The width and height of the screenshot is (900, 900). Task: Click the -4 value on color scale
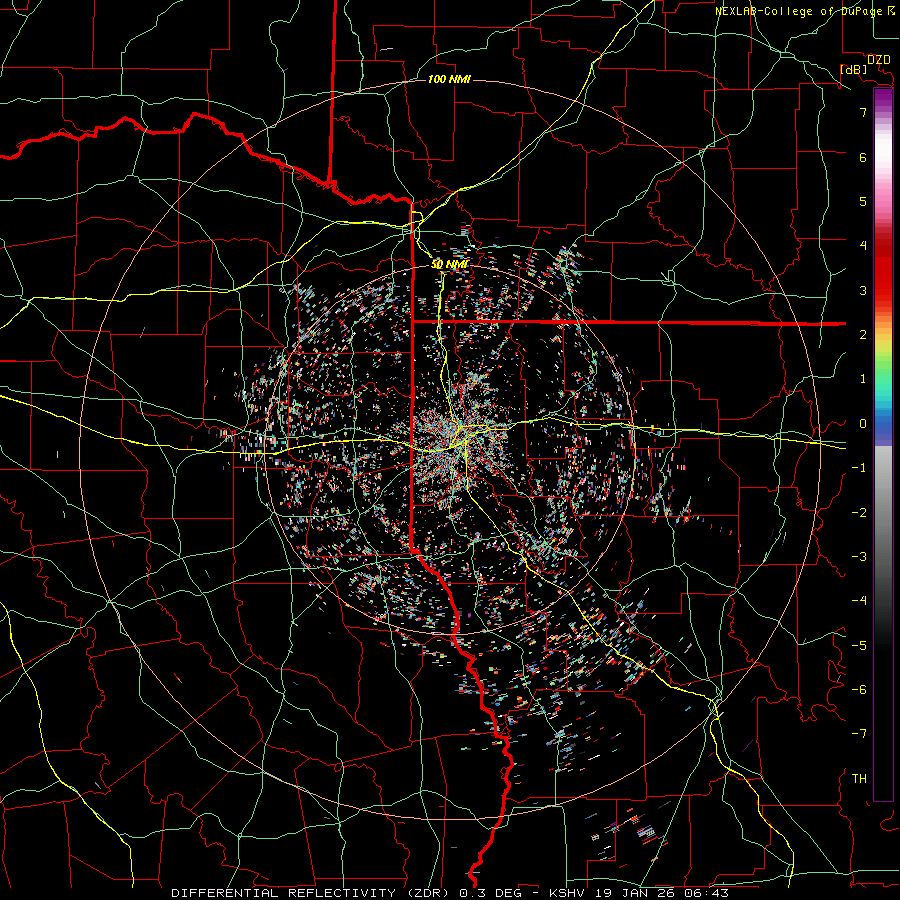click(859, 601)
